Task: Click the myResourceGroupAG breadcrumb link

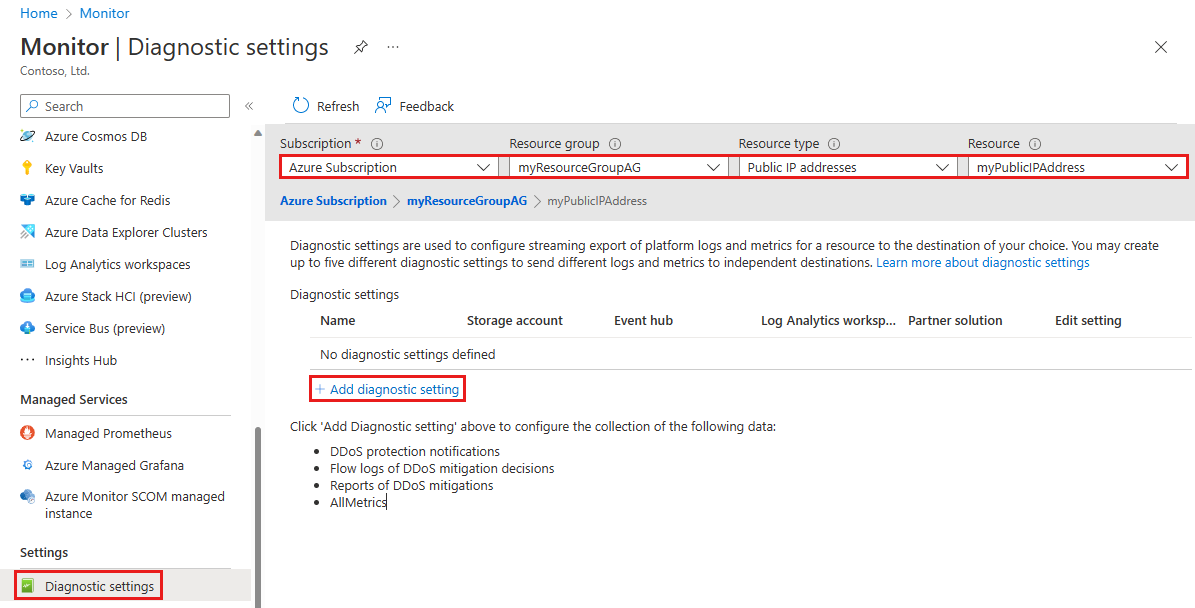Action: (x=466, y=200)
